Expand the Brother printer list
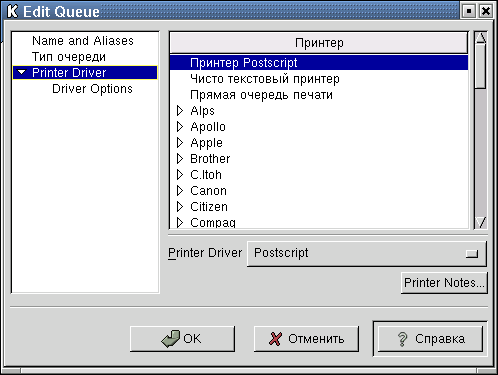 coord(180,159)
